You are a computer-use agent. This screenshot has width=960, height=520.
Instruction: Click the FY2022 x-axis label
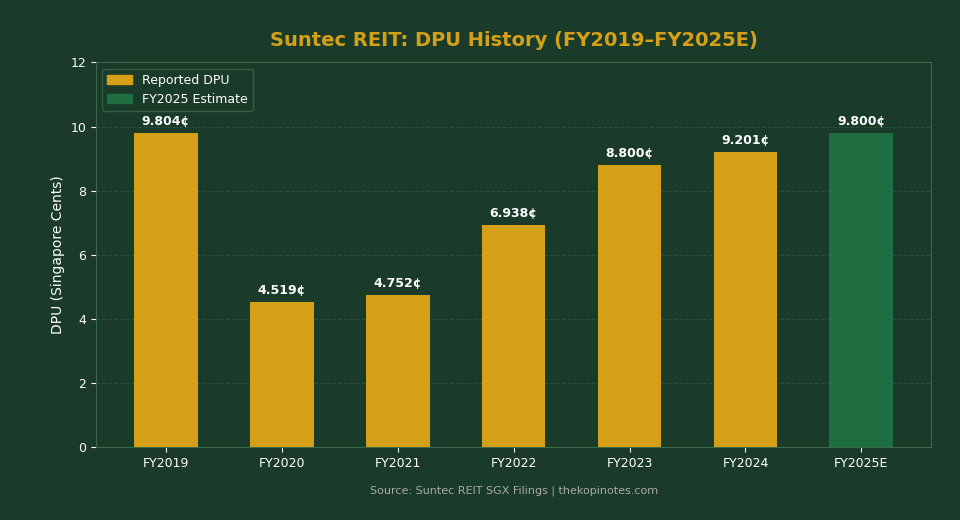point(514,463)
